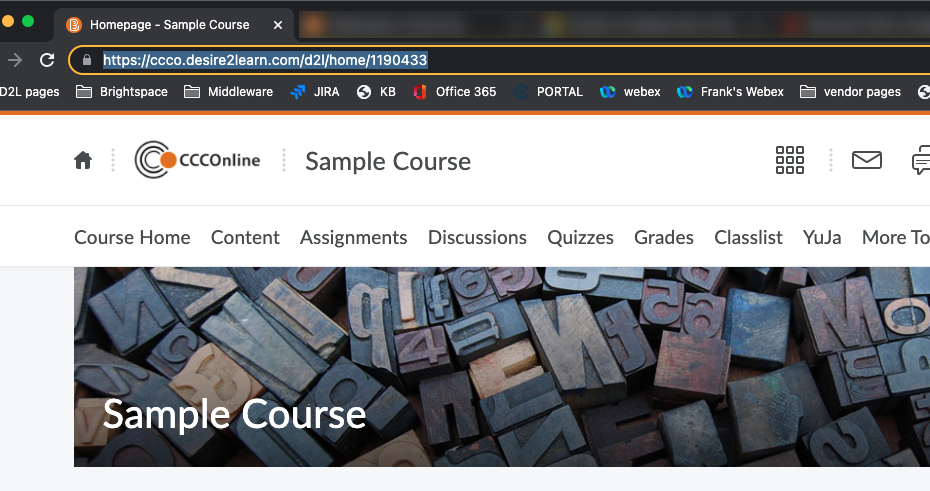Open the YuJa navbar item
The width and height of the screenshot is (930, 491).
(x=822, y=237)
